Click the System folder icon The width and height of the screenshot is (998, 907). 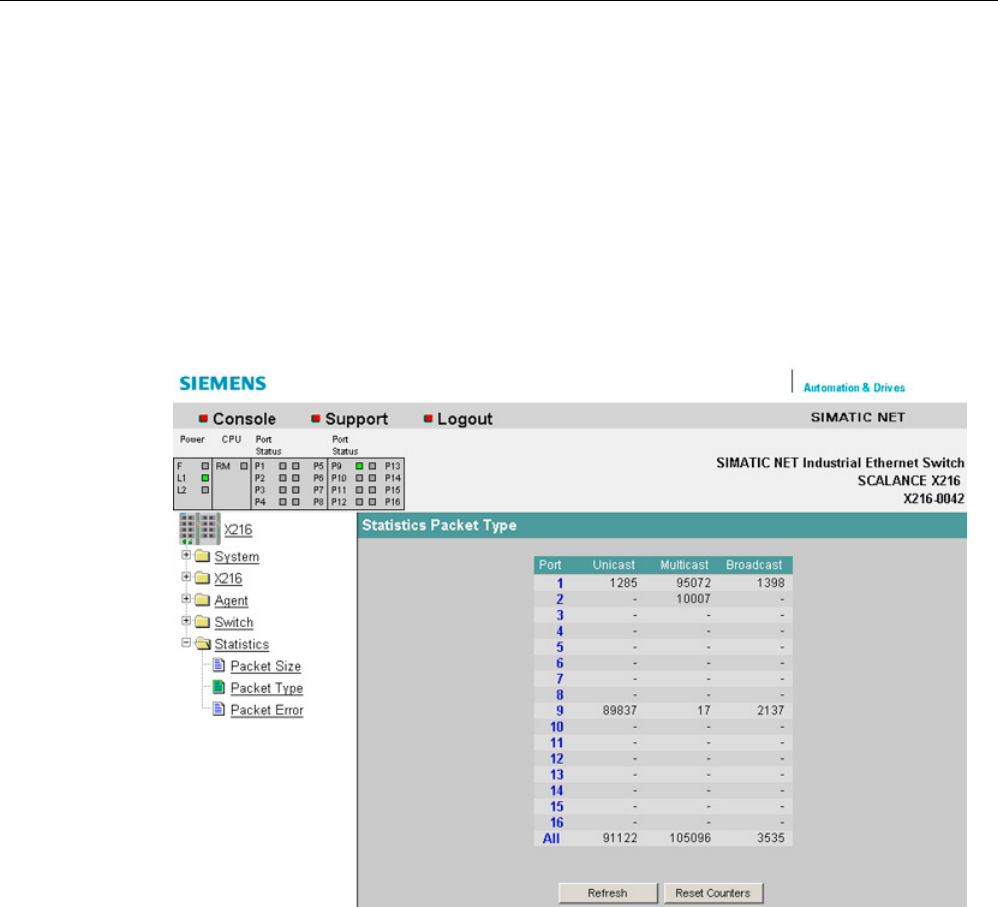click(202, 556)
